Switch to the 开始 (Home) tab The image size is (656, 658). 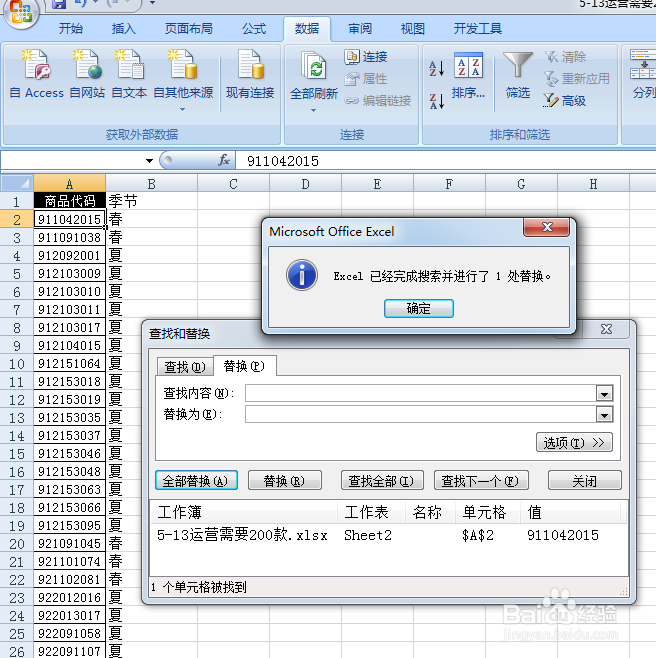pos(71,29)
